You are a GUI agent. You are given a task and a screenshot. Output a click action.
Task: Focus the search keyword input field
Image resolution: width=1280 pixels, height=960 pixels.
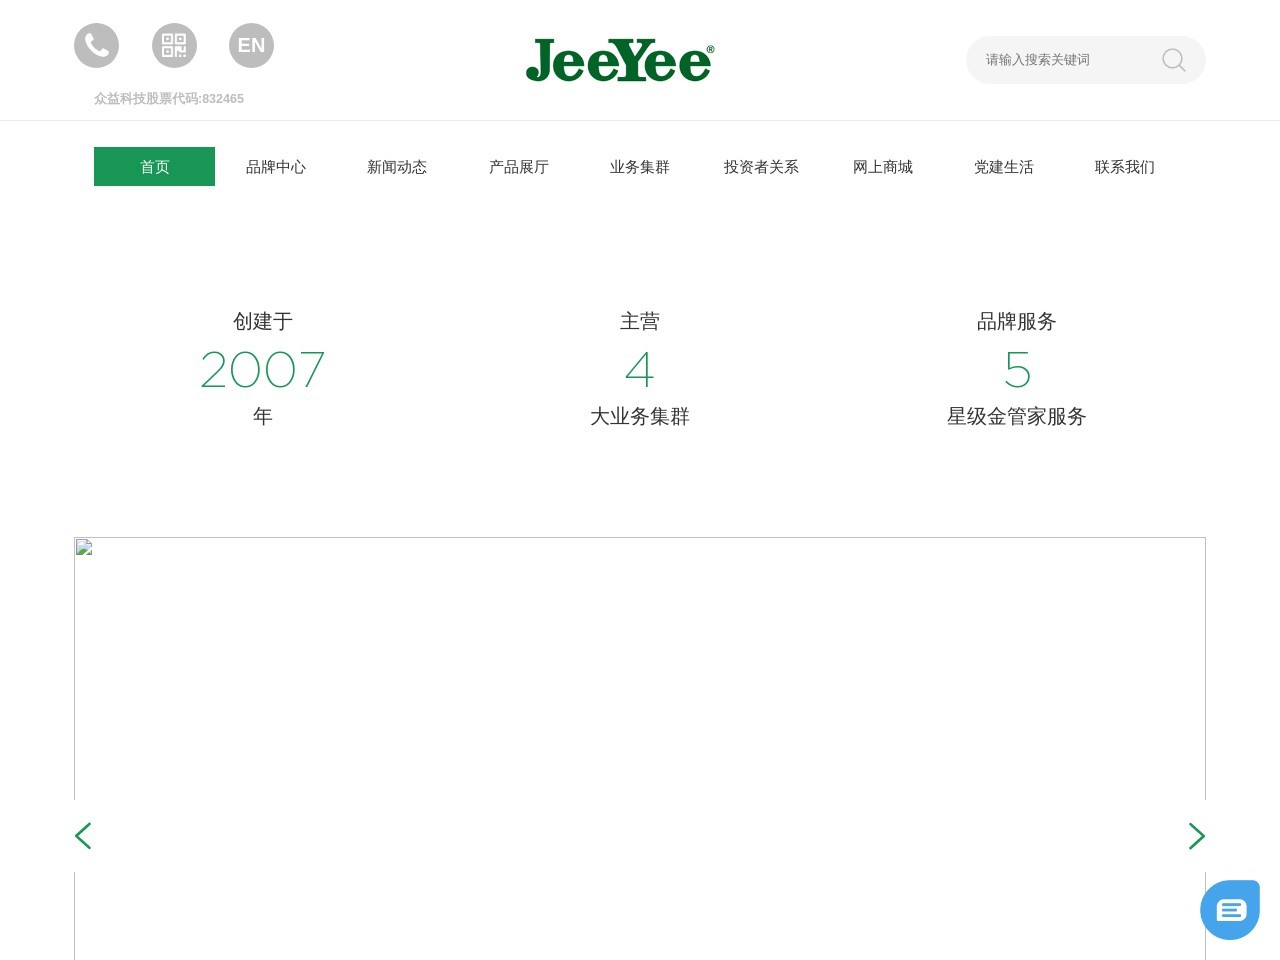pos(1060,60)
